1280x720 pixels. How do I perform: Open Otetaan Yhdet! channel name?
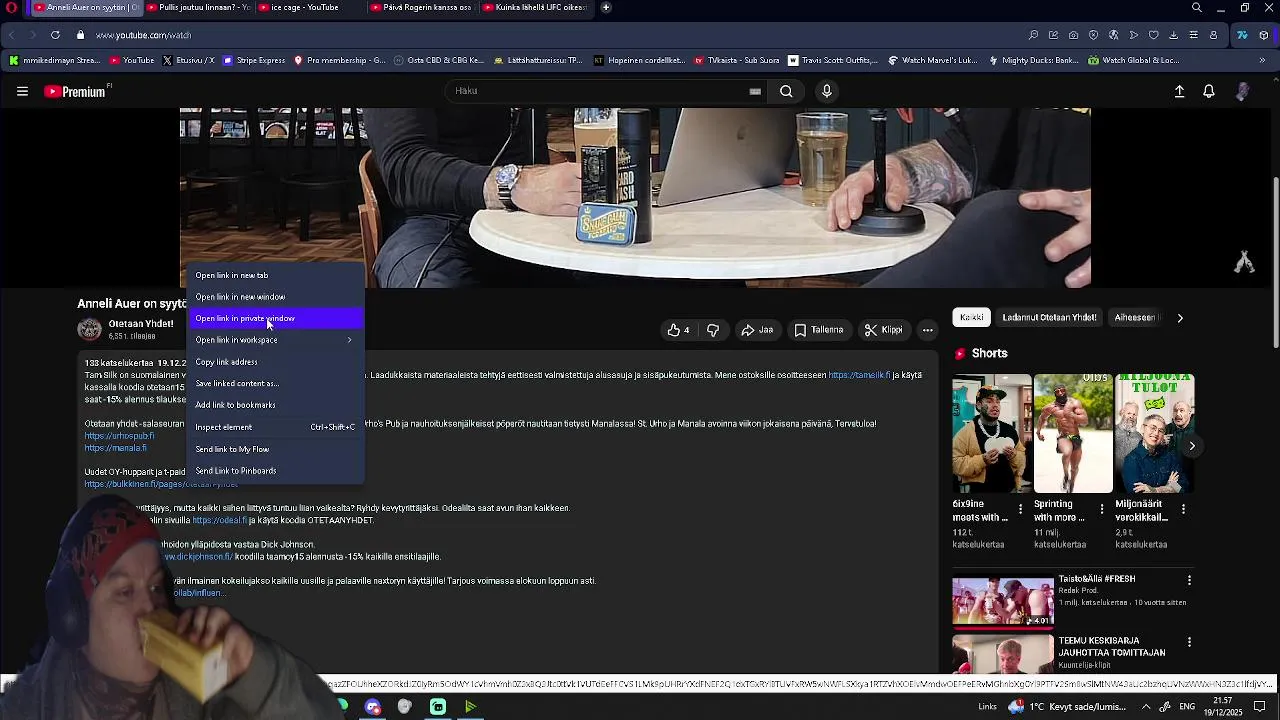pyautogui.click(x=141, y=324)
